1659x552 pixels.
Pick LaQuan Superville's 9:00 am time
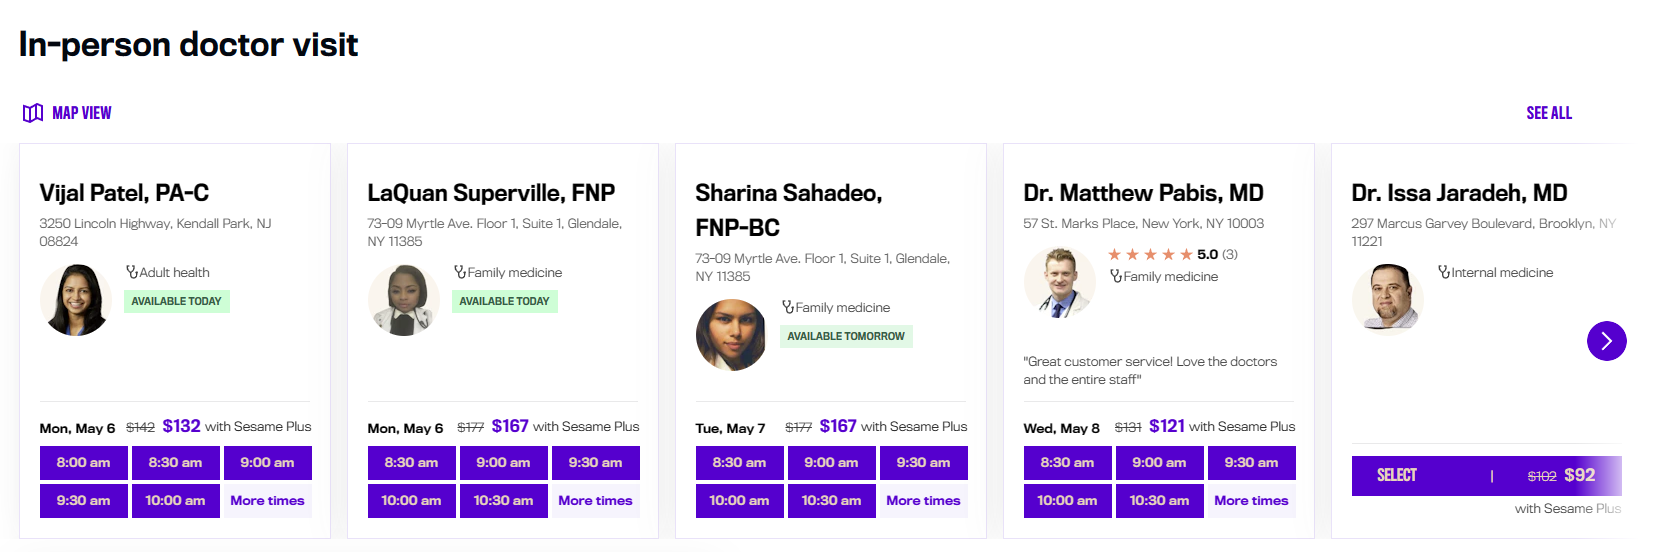(503, 463)
